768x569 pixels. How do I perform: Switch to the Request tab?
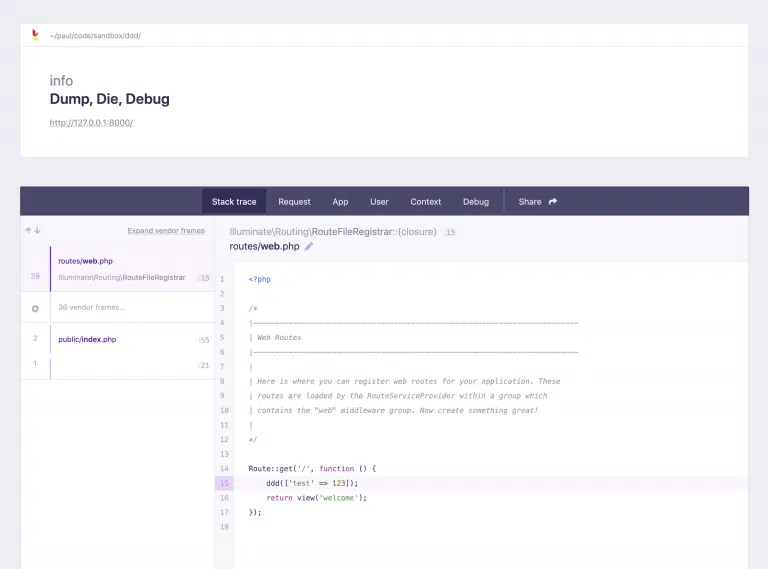tap(294, 202)
